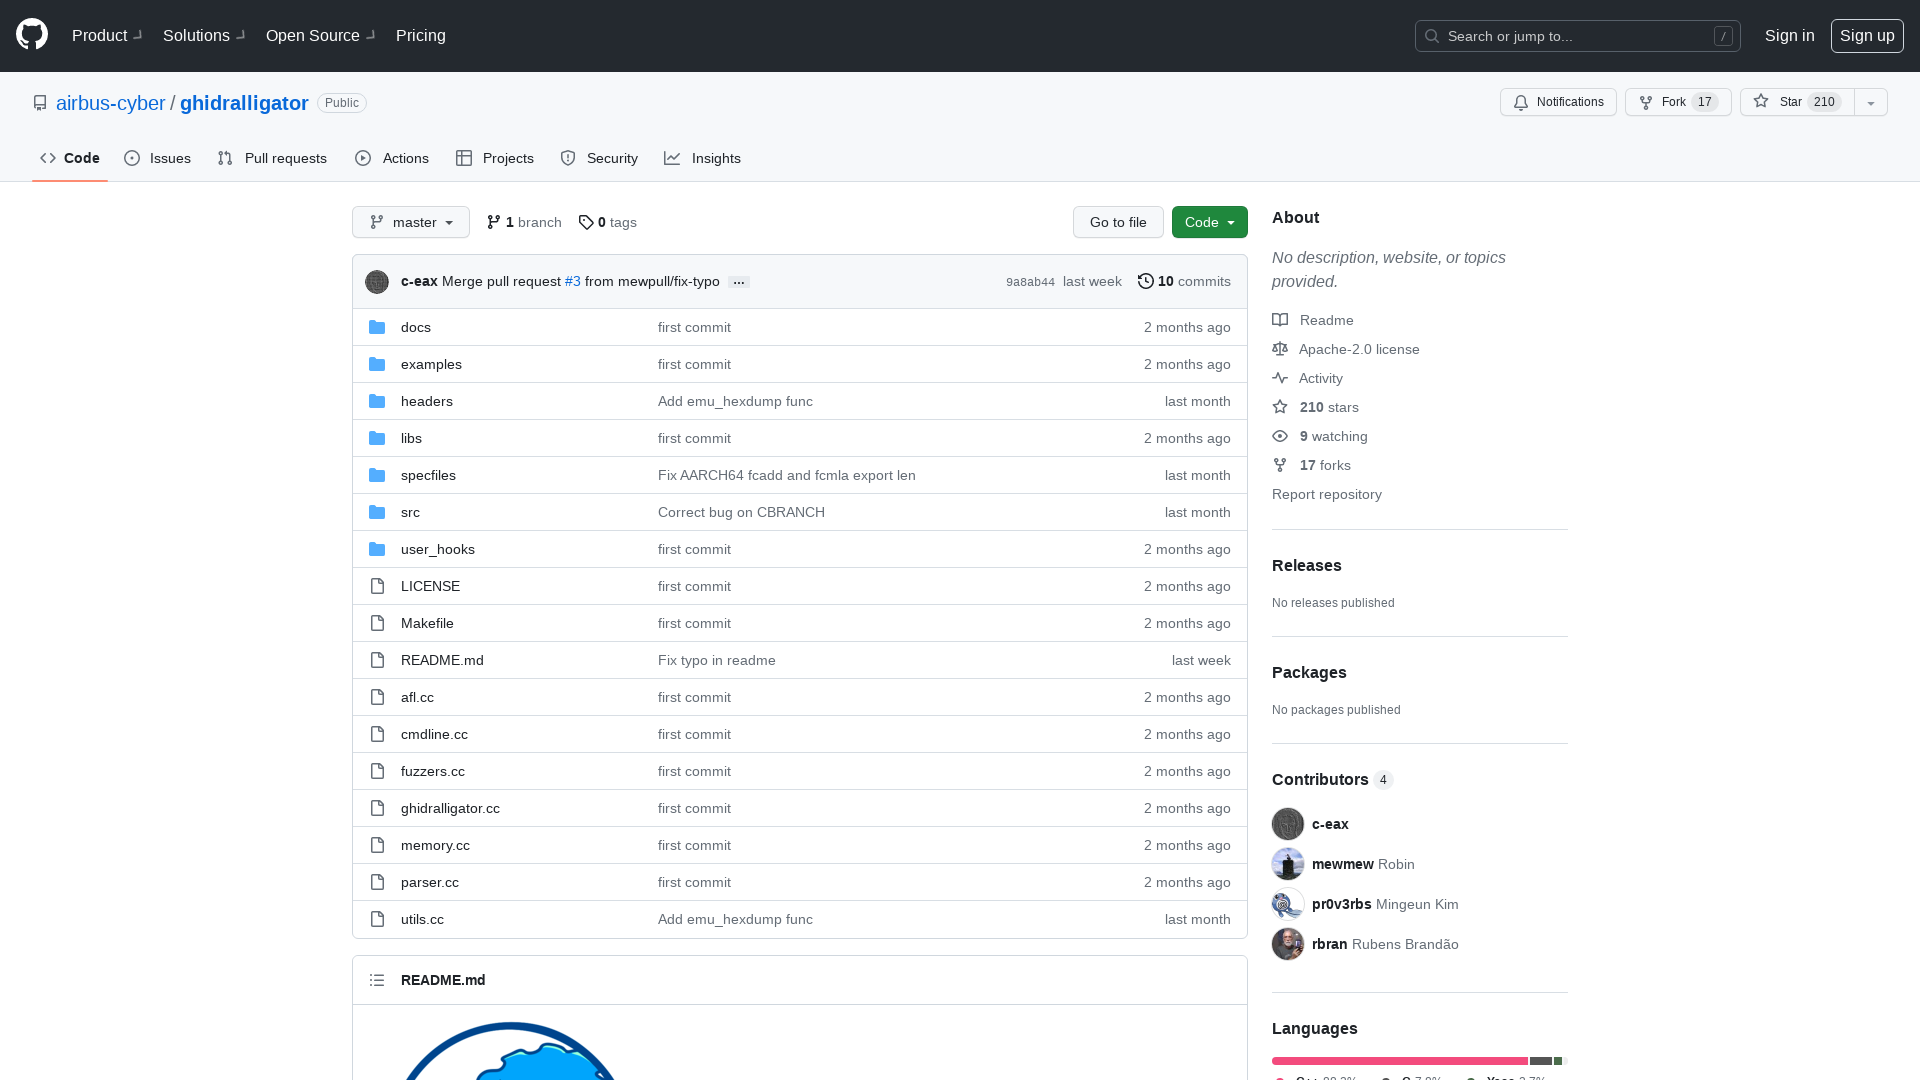1920x1080 pixels.
Task: Focus the Search or jump to field
Action: pos(1577,36)
